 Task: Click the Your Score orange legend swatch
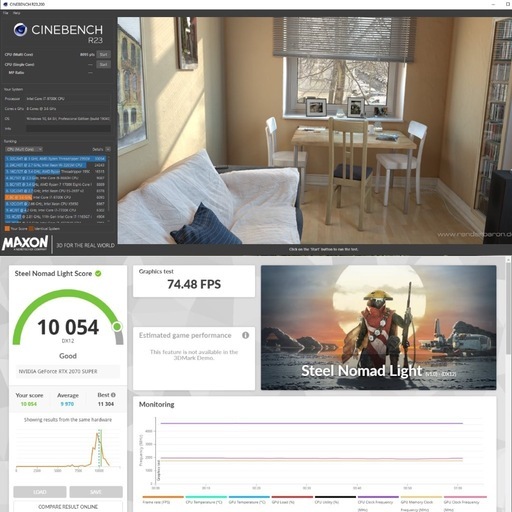pyautogui.click(x=7, y=229)
